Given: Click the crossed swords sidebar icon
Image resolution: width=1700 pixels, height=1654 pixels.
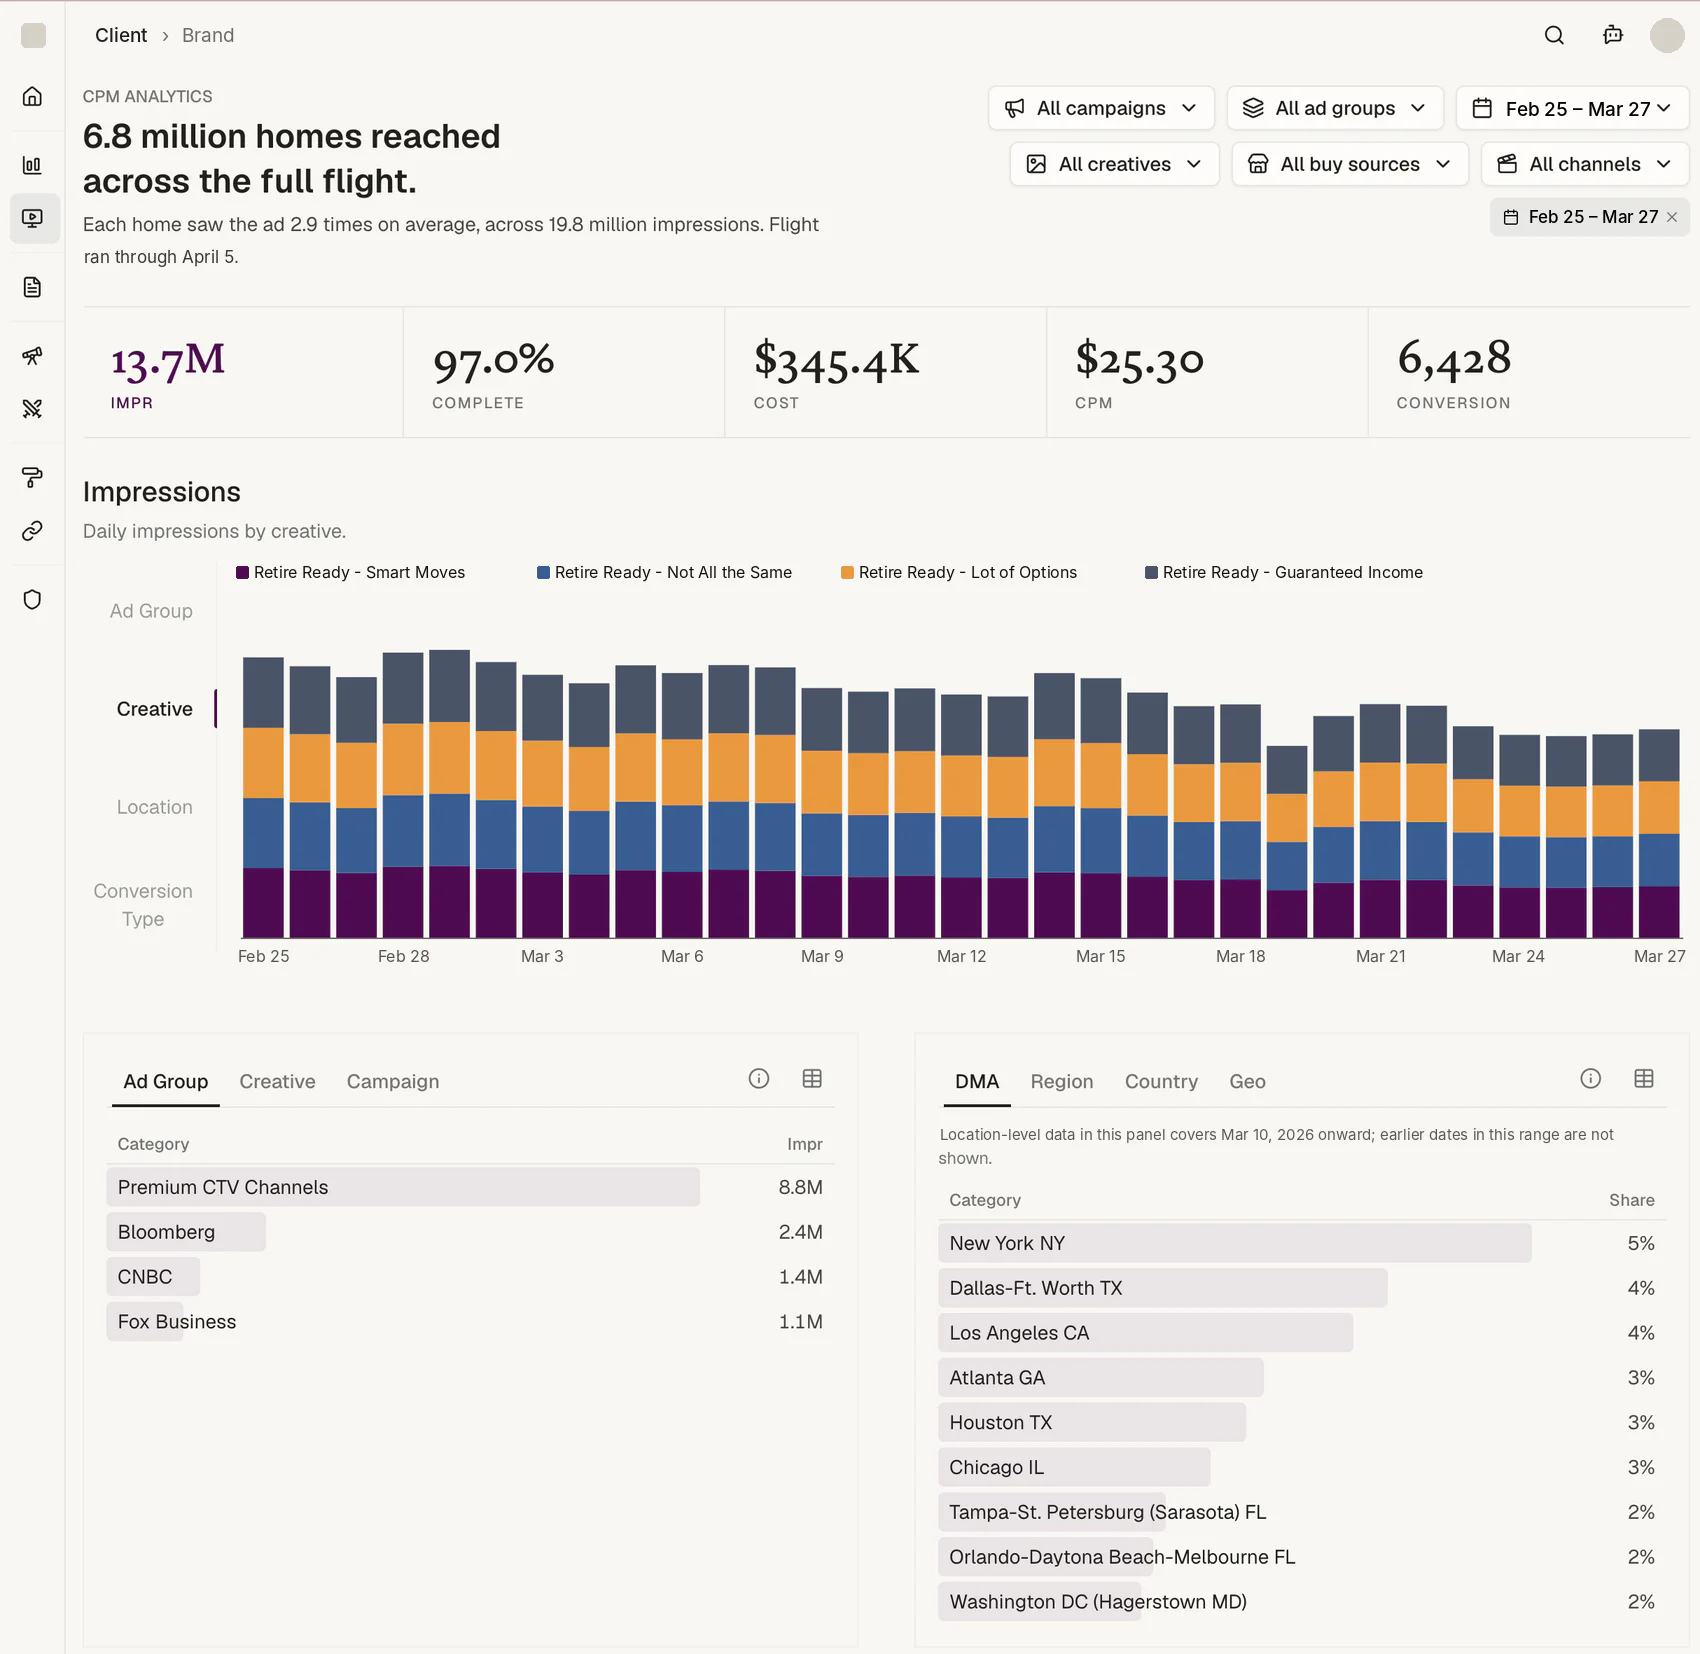Looking at the screenshot, I should (32, 408).
